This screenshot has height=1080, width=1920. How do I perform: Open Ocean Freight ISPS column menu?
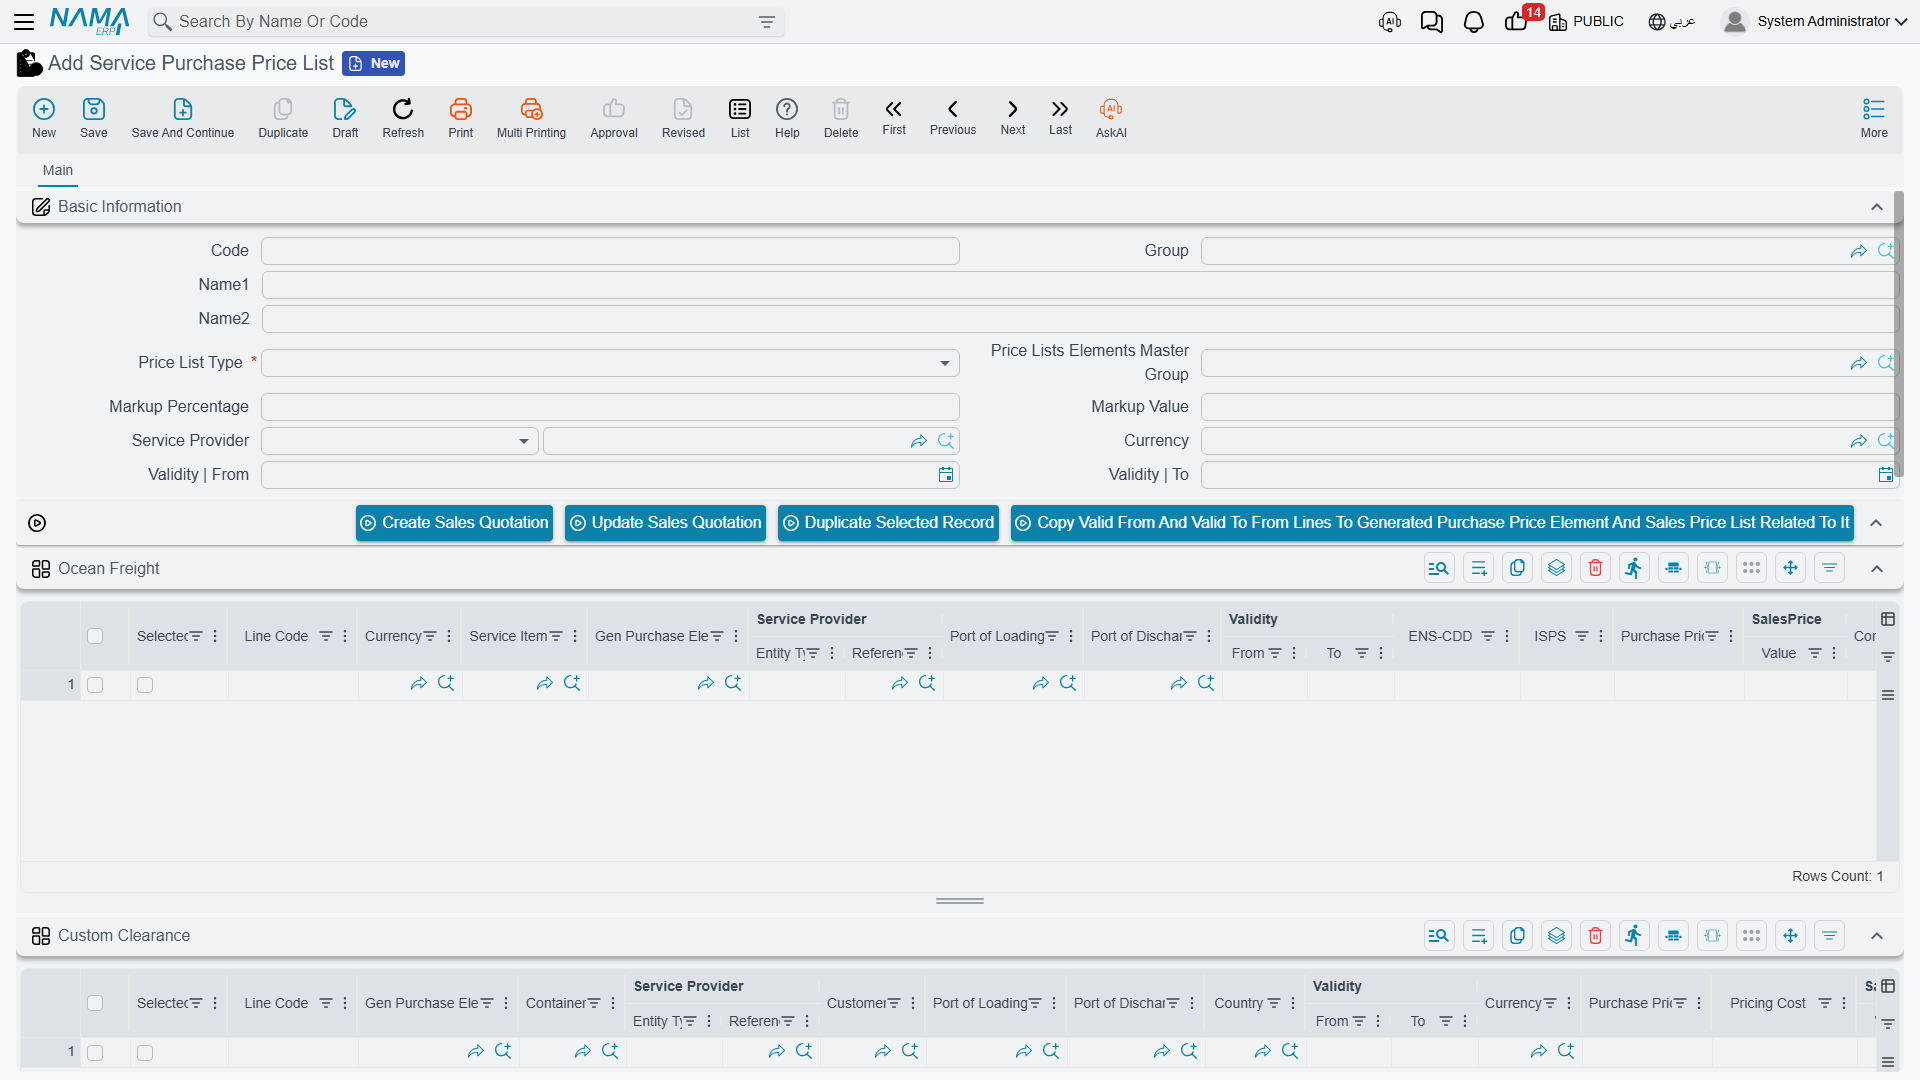(x=1601, y=636)
